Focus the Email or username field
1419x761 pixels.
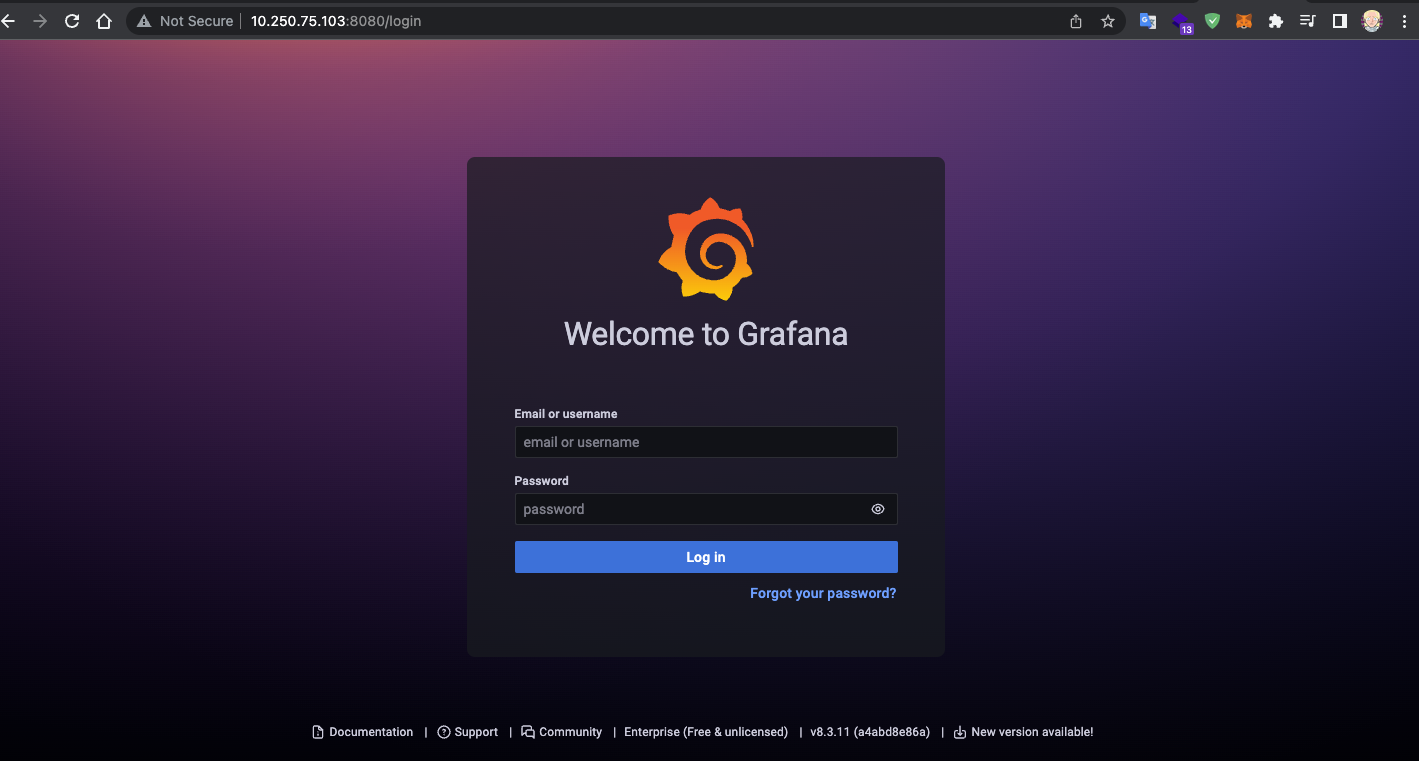point(706,442)
